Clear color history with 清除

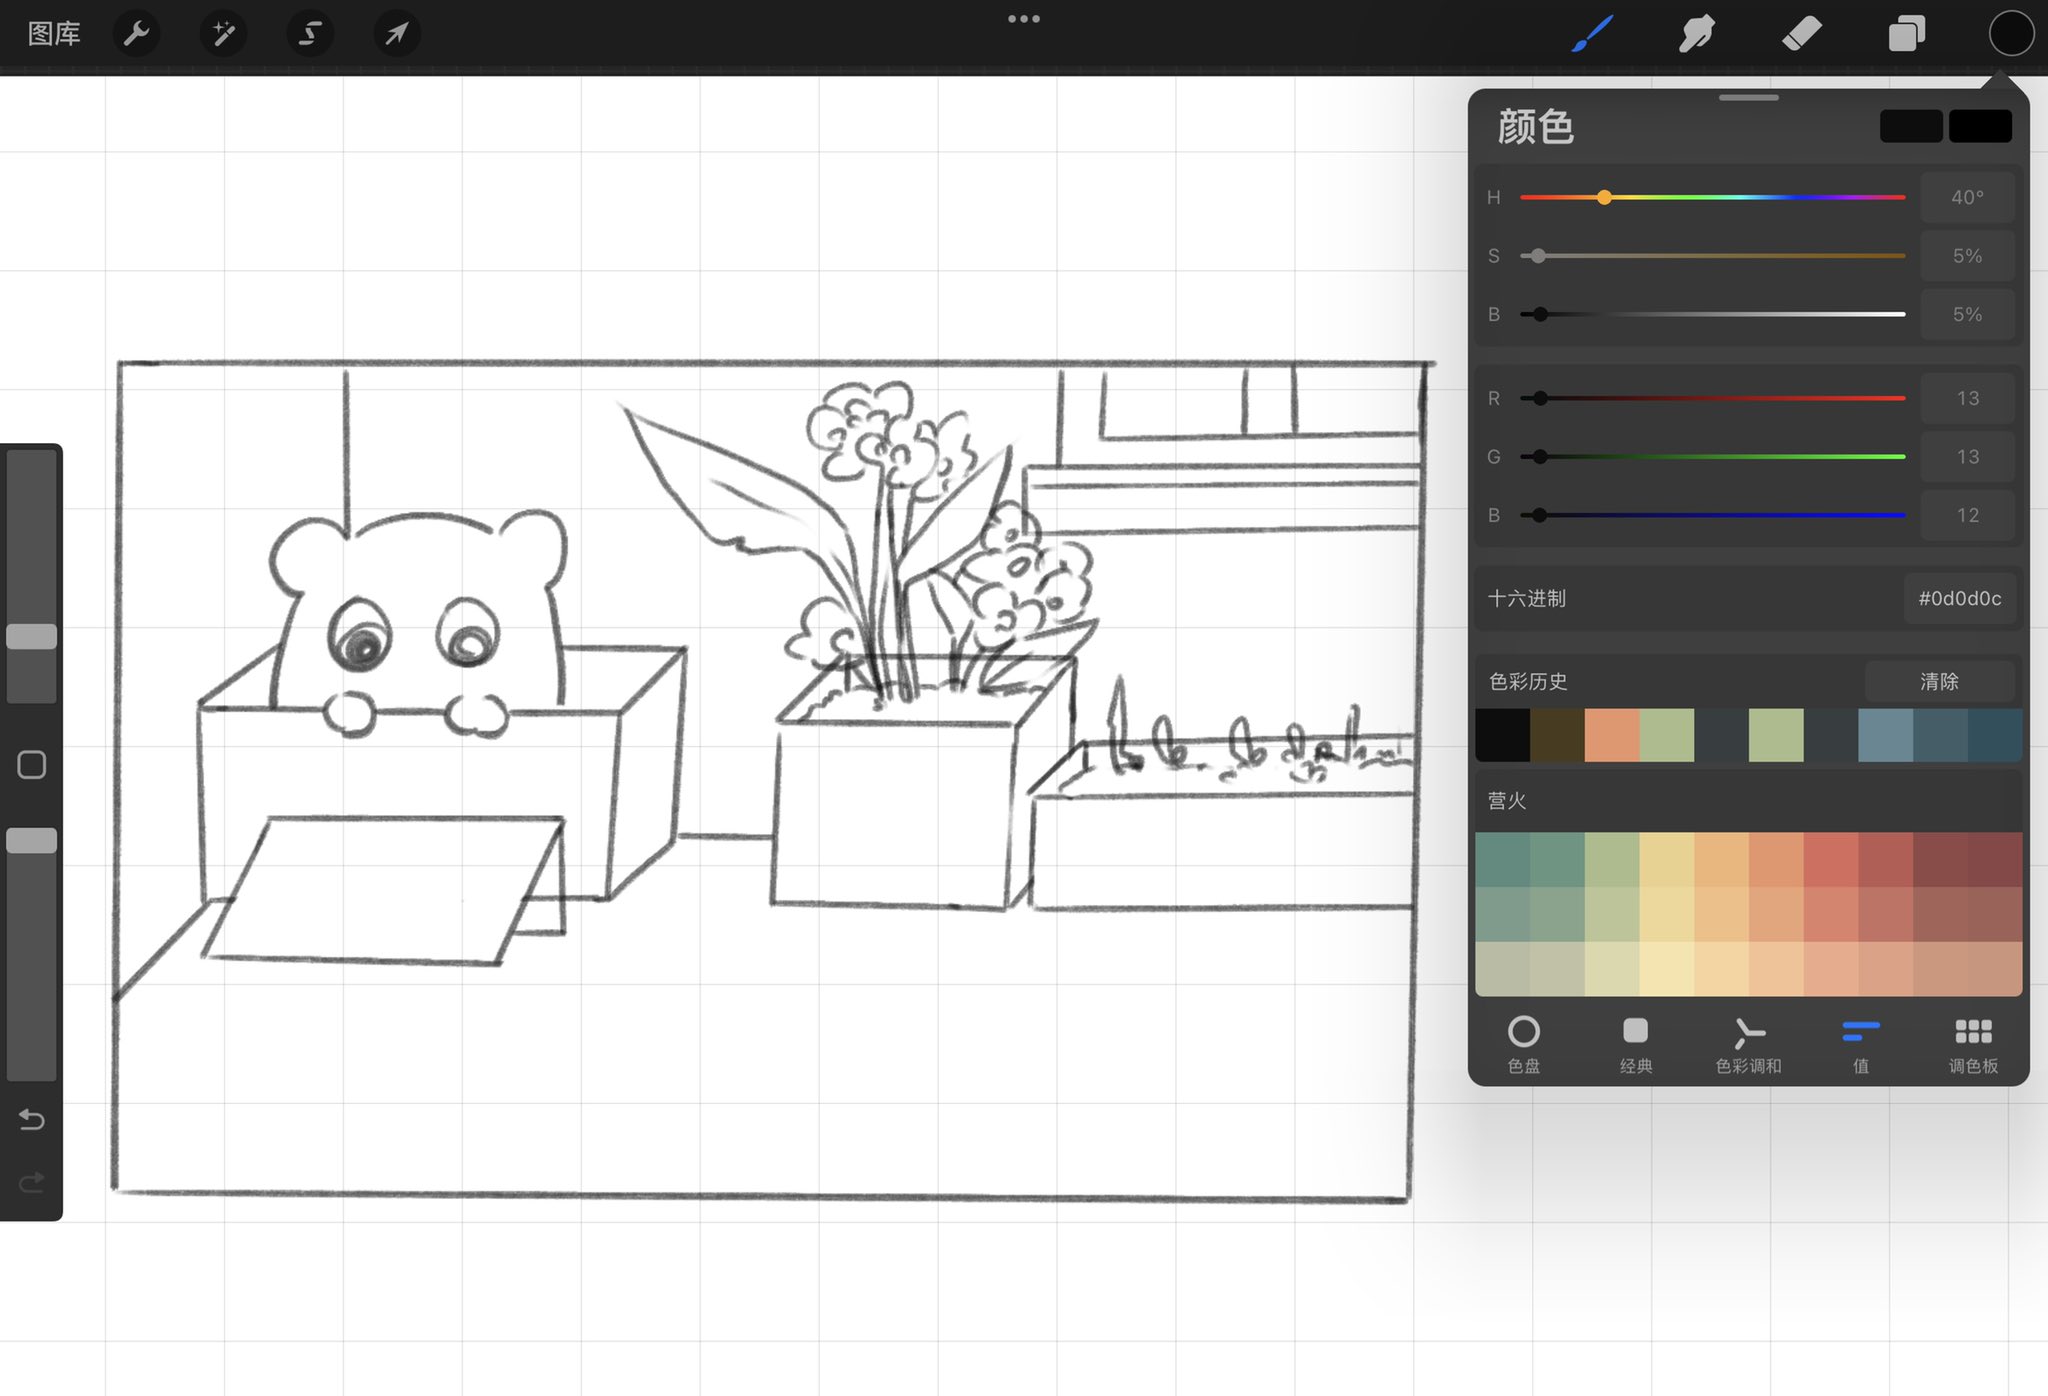1938,682
